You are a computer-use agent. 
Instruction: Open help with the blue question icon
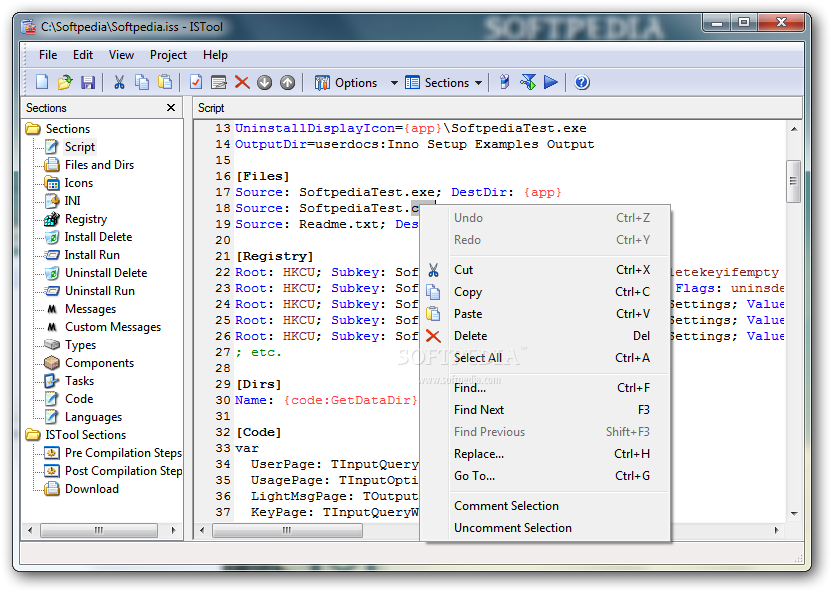click(x=582, y=82)
